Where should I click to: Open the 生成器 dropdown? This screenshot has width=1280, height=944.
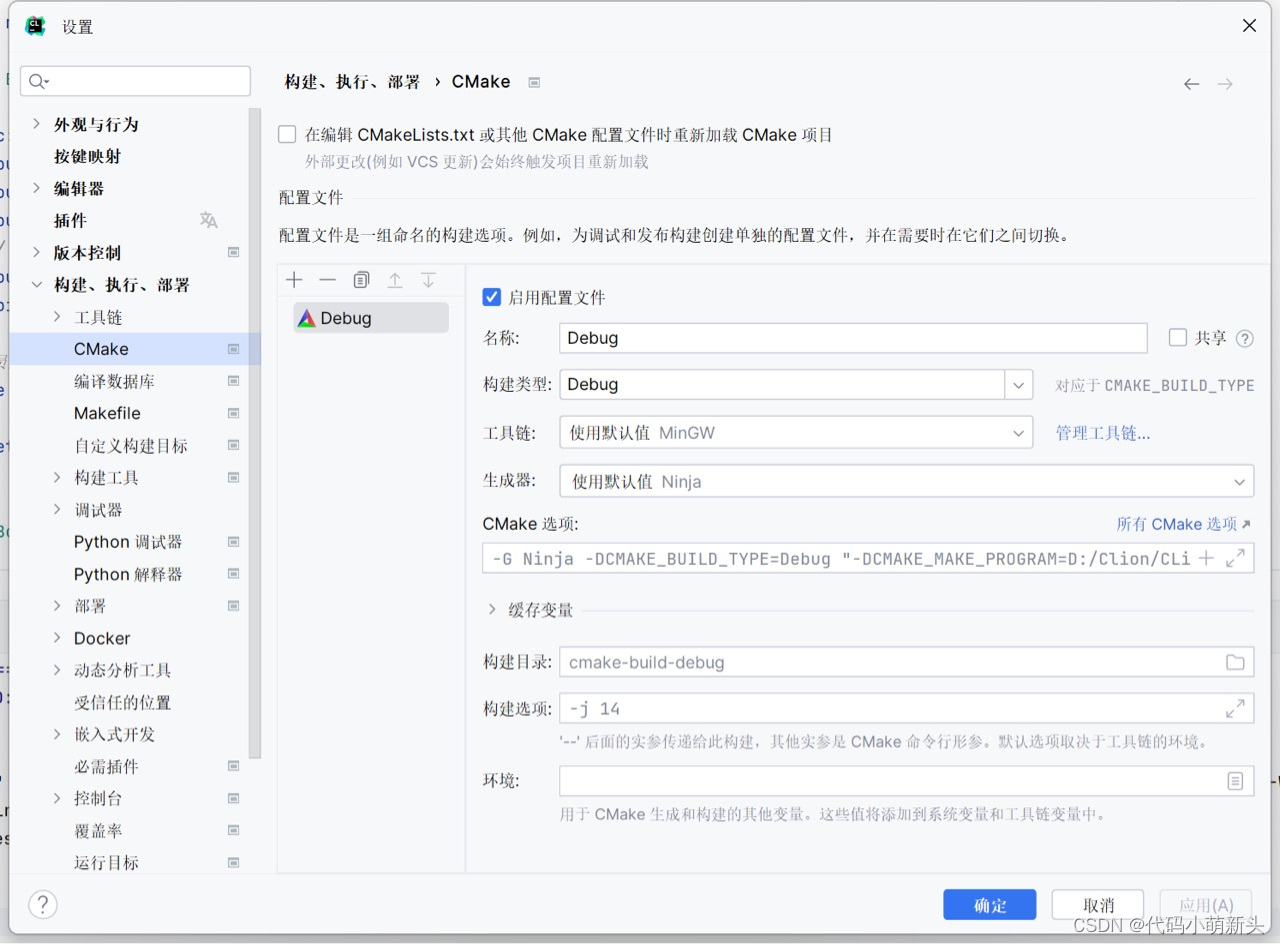pyautogui.click(x=1240, y=481)
